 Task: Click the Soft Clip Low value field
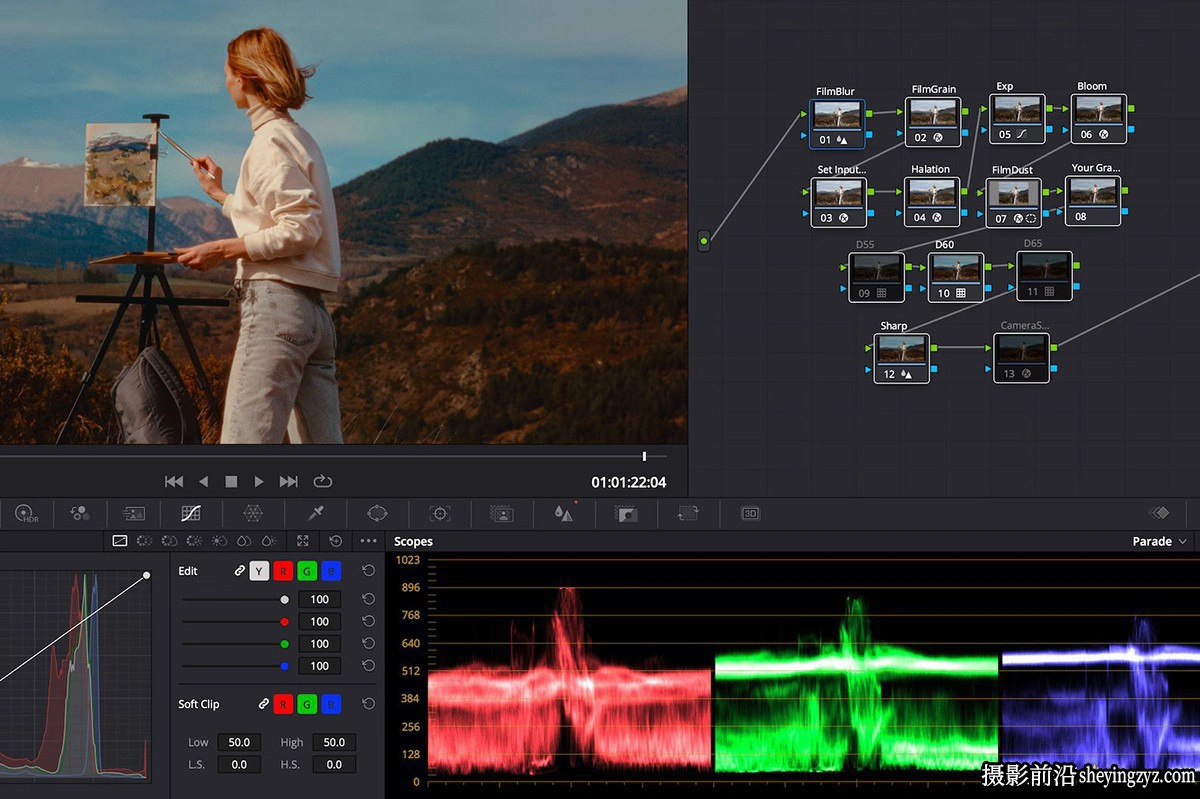click(x=239, y=742)
